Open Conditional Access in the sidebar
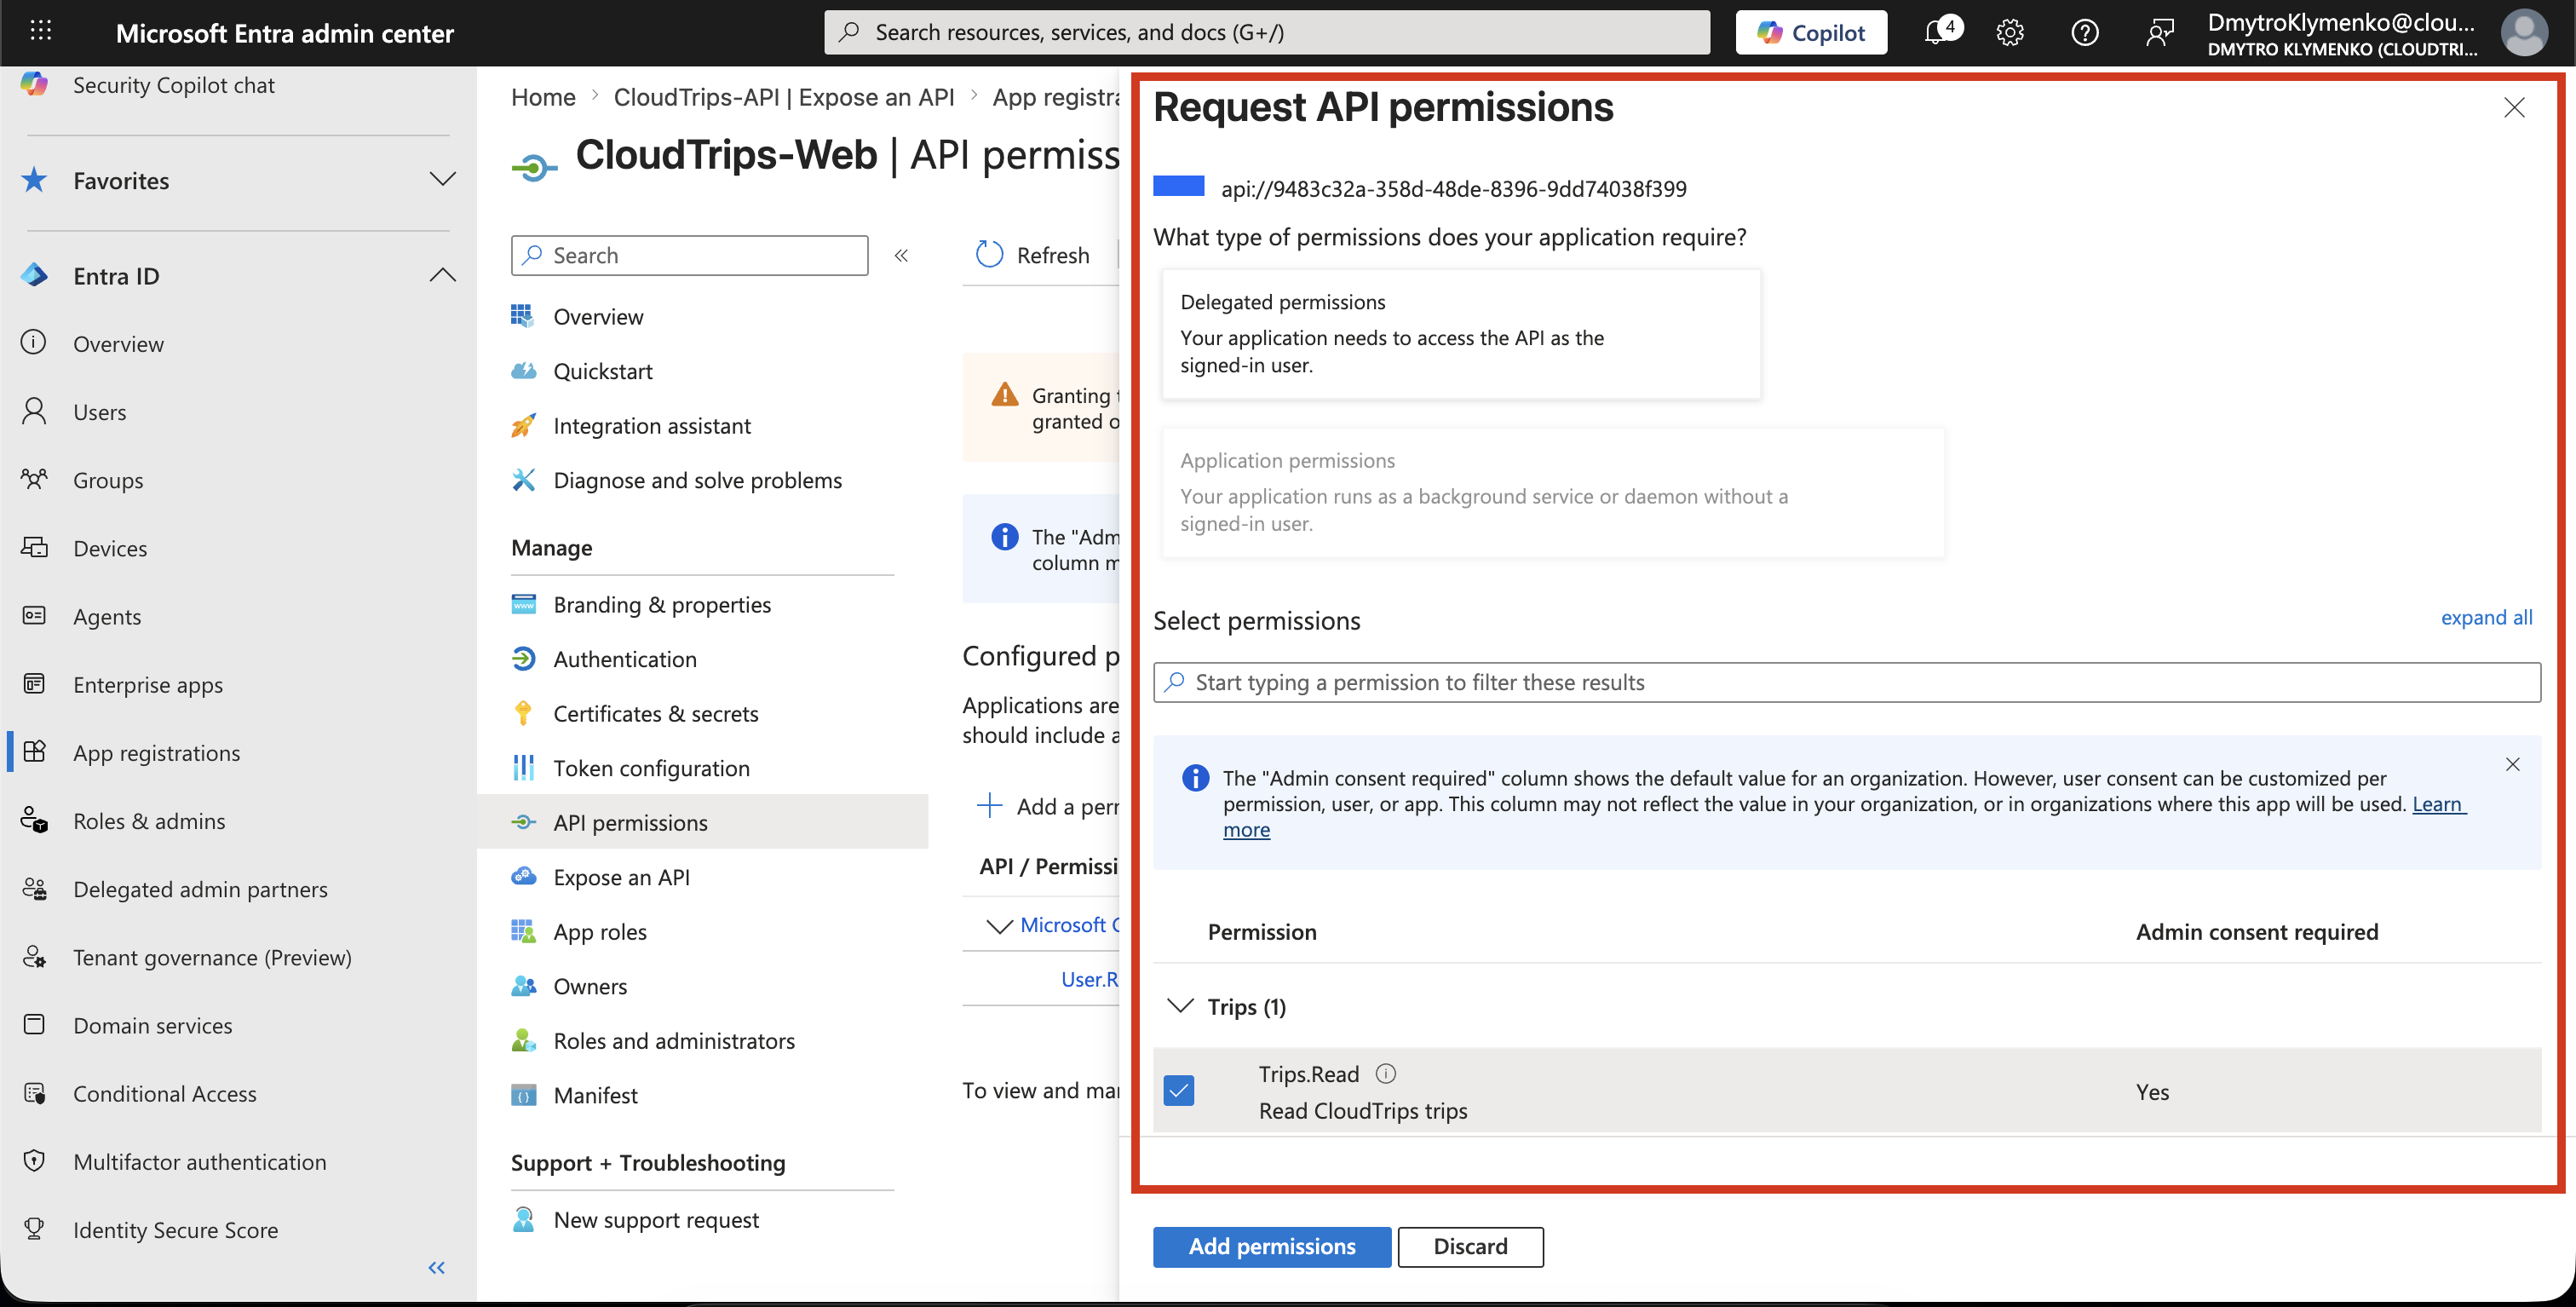 pos(165,1093)
